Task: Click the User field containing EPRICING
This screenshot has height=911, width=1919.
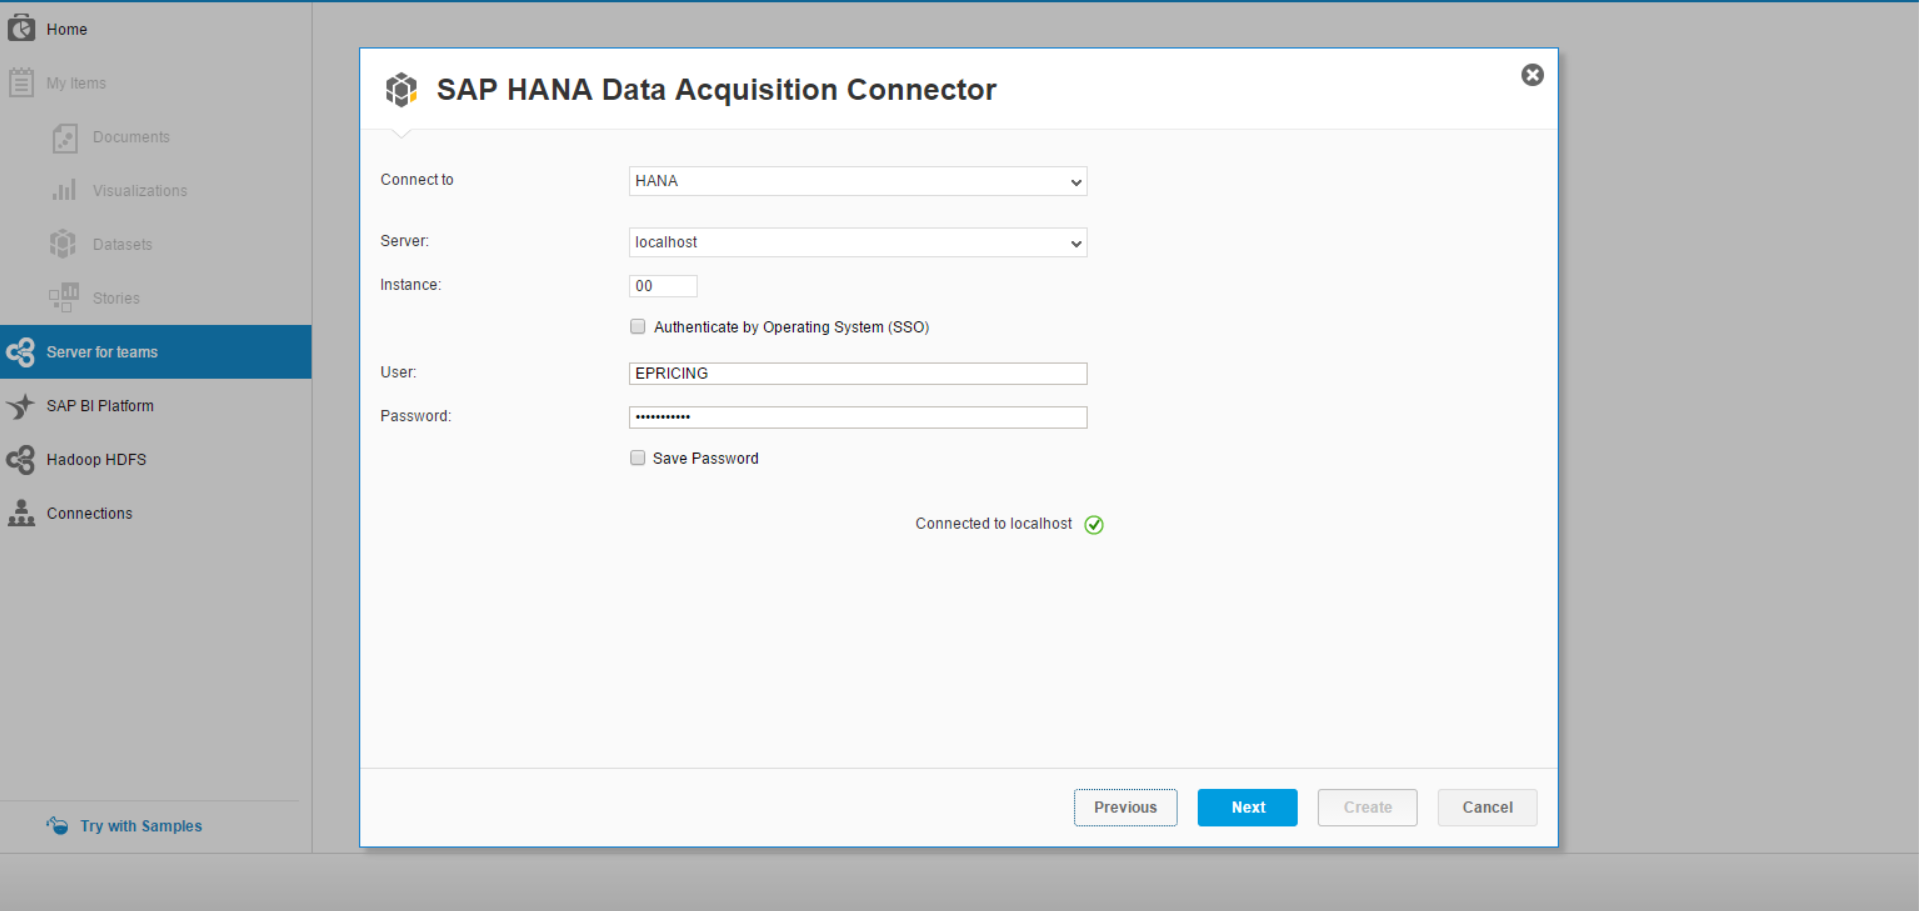Action: (858, 373)
